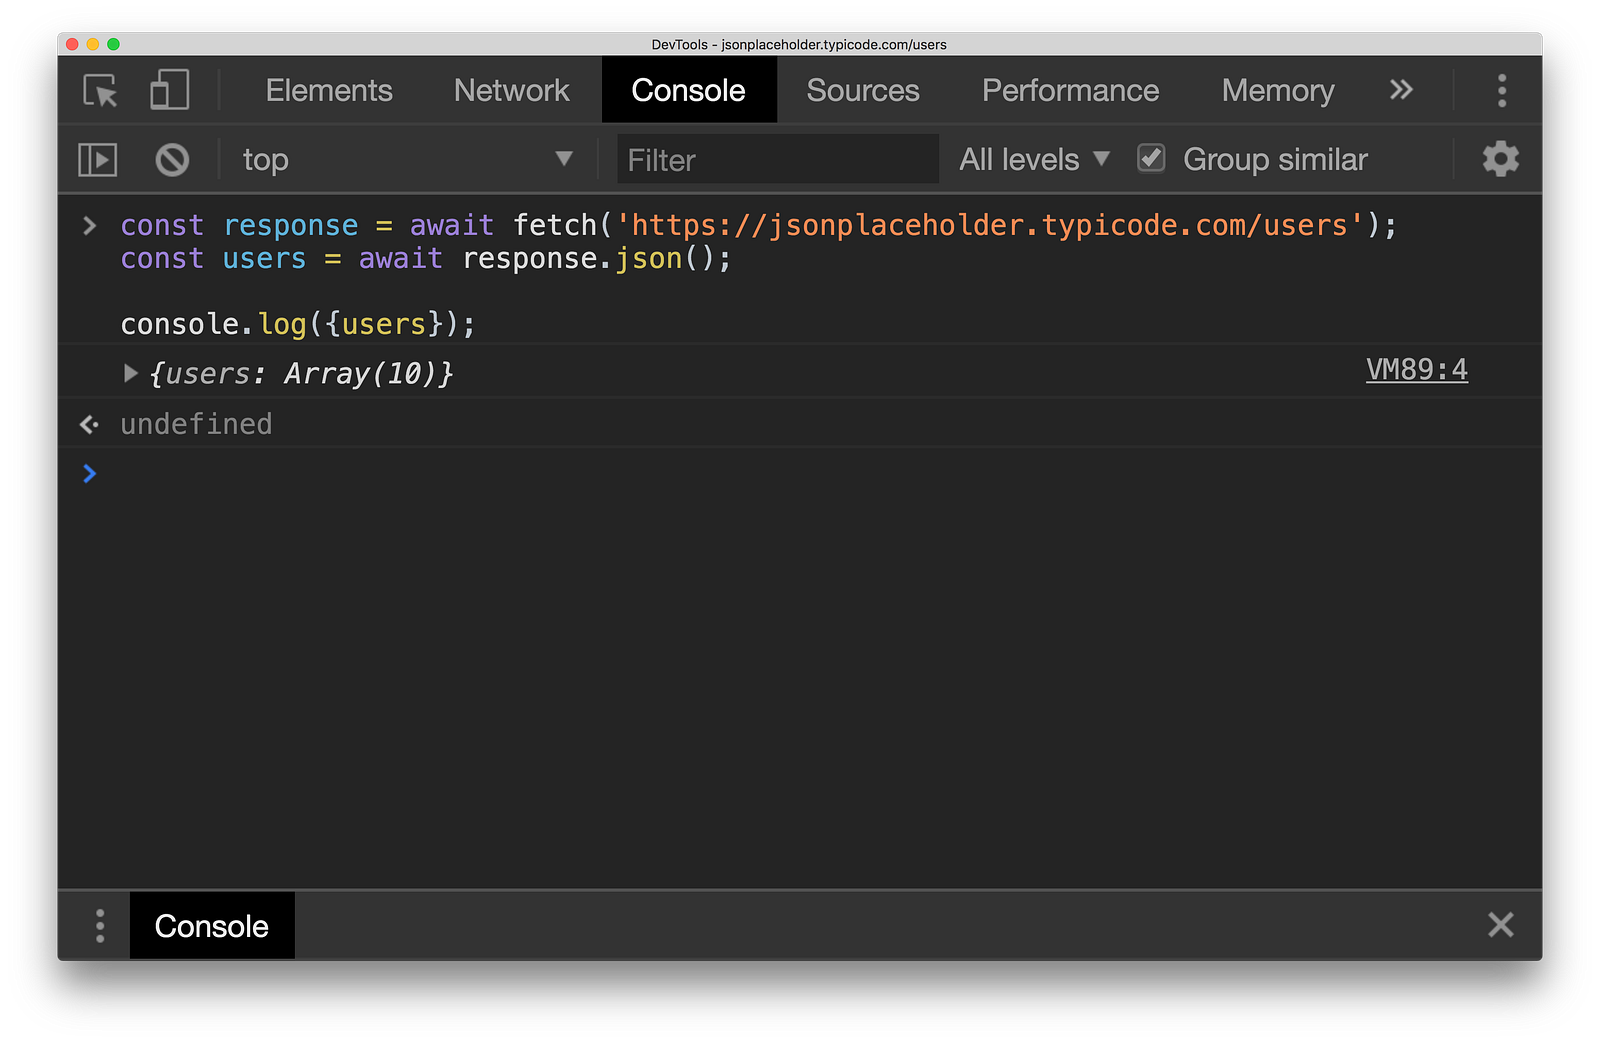Open the top context dropdown
1600x1043 pixels.
click(x=408, y=159)
